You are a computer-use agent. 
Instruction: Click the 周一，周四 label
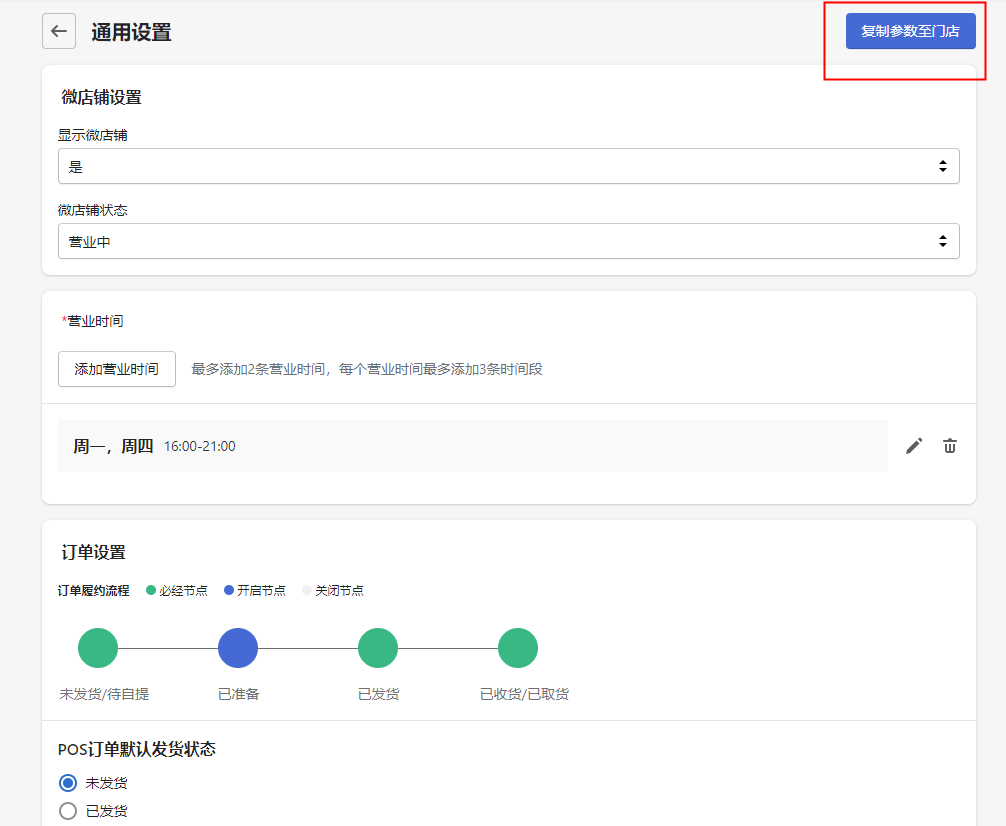(113, 446)
